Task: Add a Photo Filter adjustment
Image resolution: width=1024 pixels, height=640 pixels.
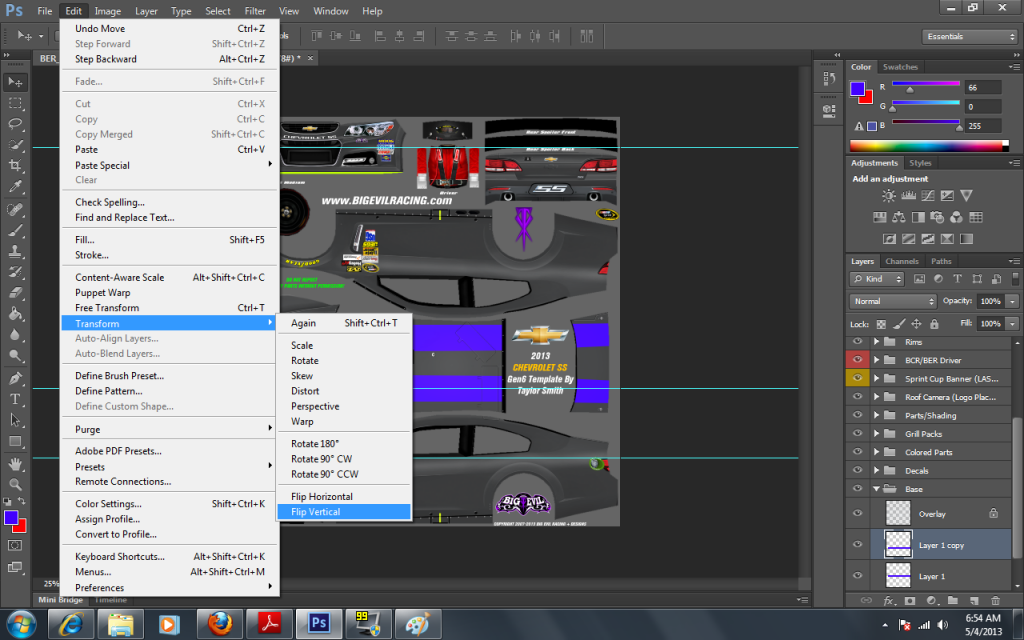Action: [936, 217]
